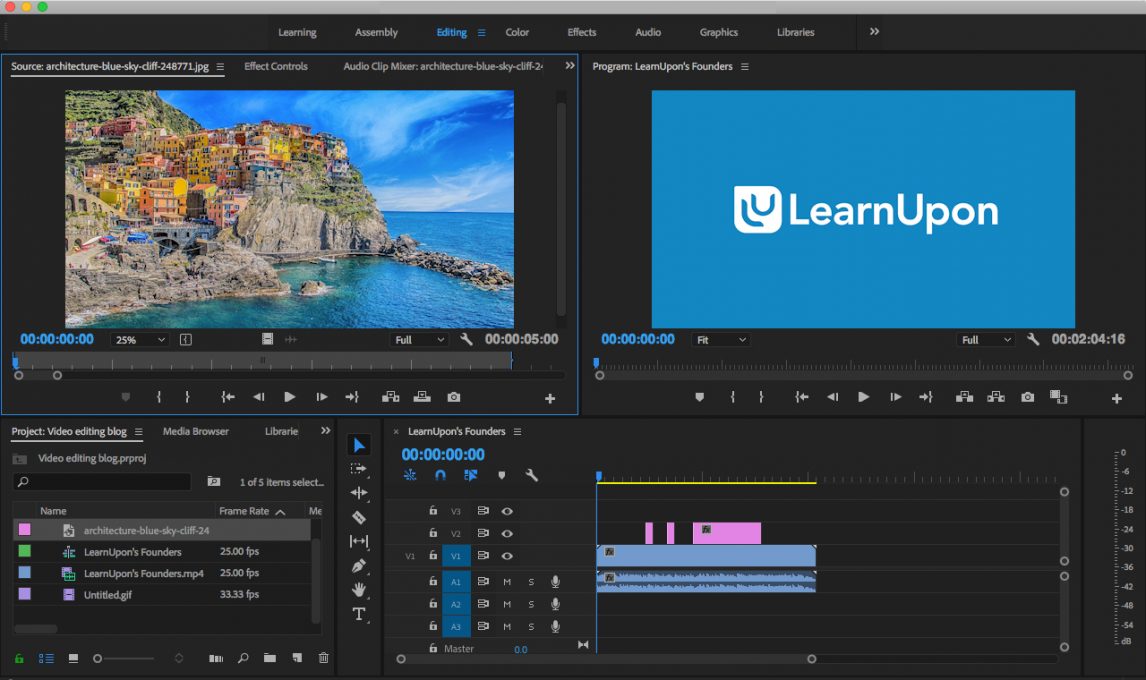Toggle the lock on track V3
Viewport: 1146px width, 680px height.
tap(433, 511)
